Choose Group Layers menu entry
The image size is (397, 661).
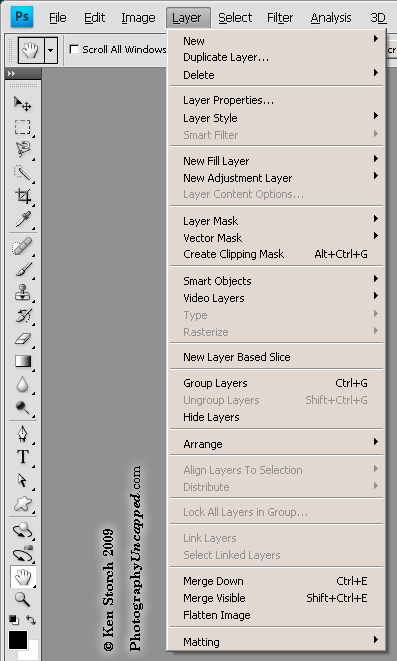pyautogui.click(x=276, y=383)
